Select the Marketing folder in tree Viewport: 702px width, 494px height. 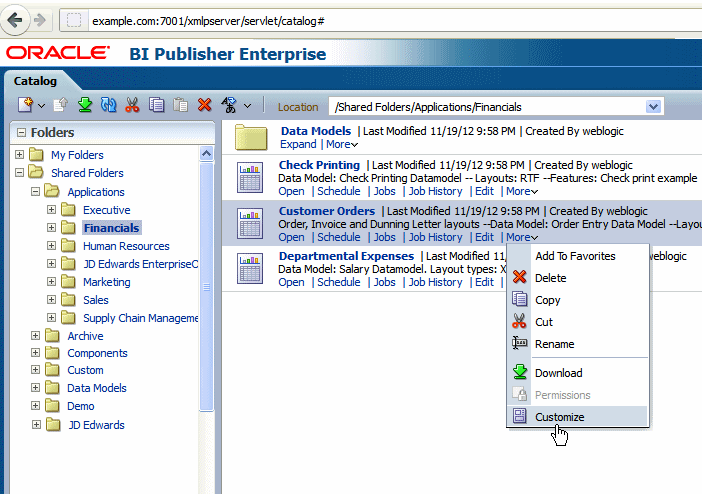tap(107, 282)
